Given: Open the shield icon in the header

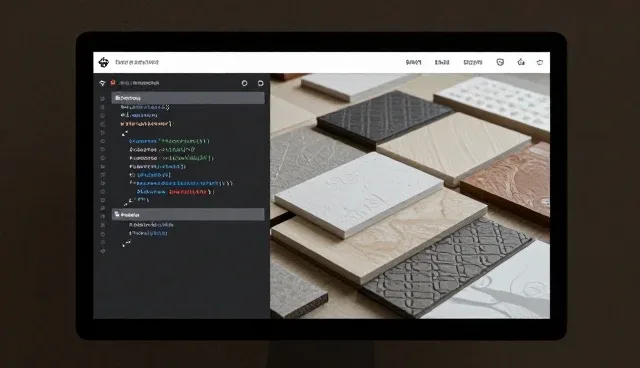Looking at the screenshot, I should (500, 62).
